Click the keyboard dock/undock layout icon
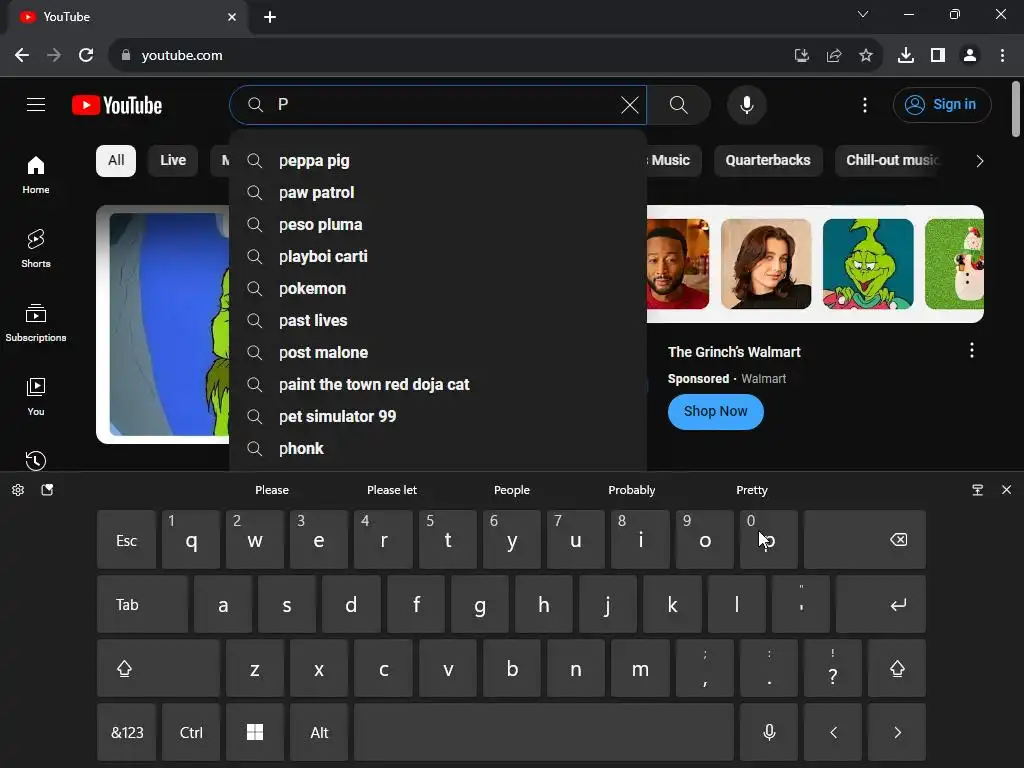The height and width of the screenshot is (768, 1024). (x=978, y=490)
